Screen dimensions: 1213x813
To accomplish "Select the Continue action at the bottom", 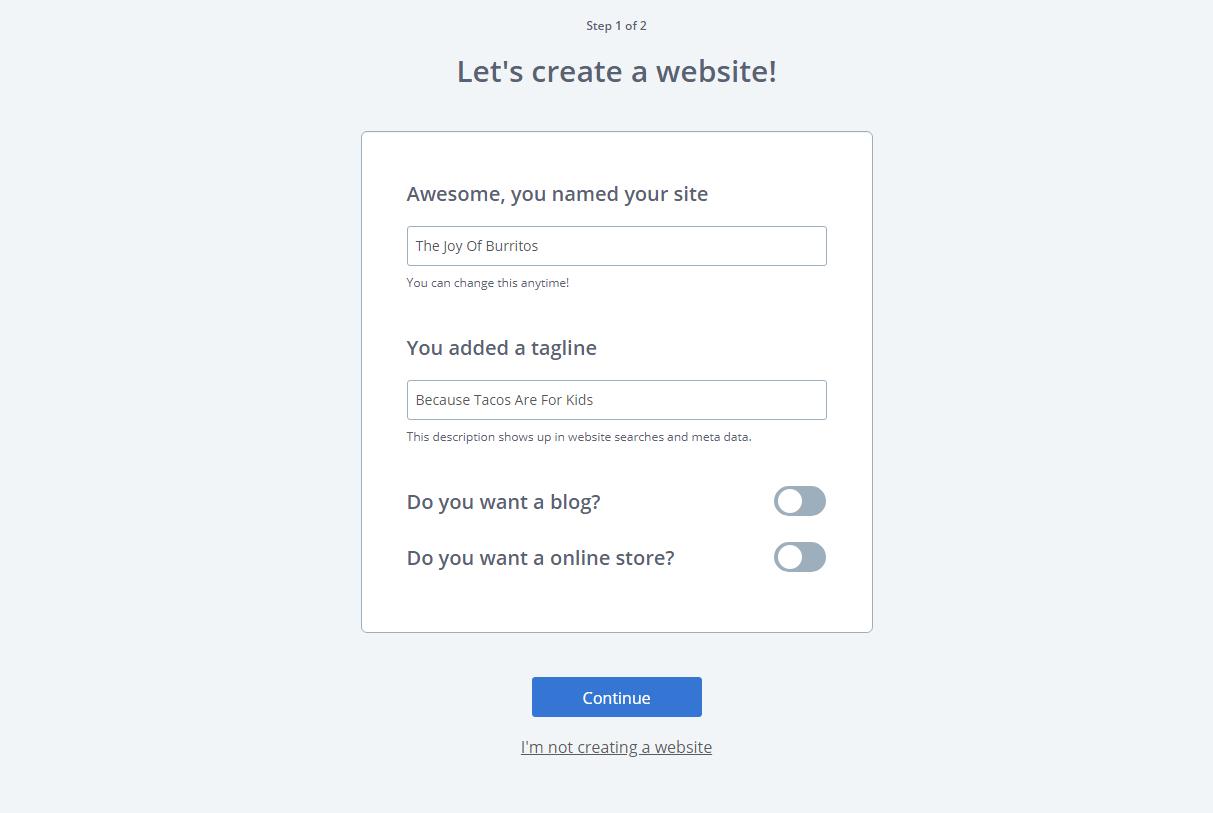I will [616, 697].
